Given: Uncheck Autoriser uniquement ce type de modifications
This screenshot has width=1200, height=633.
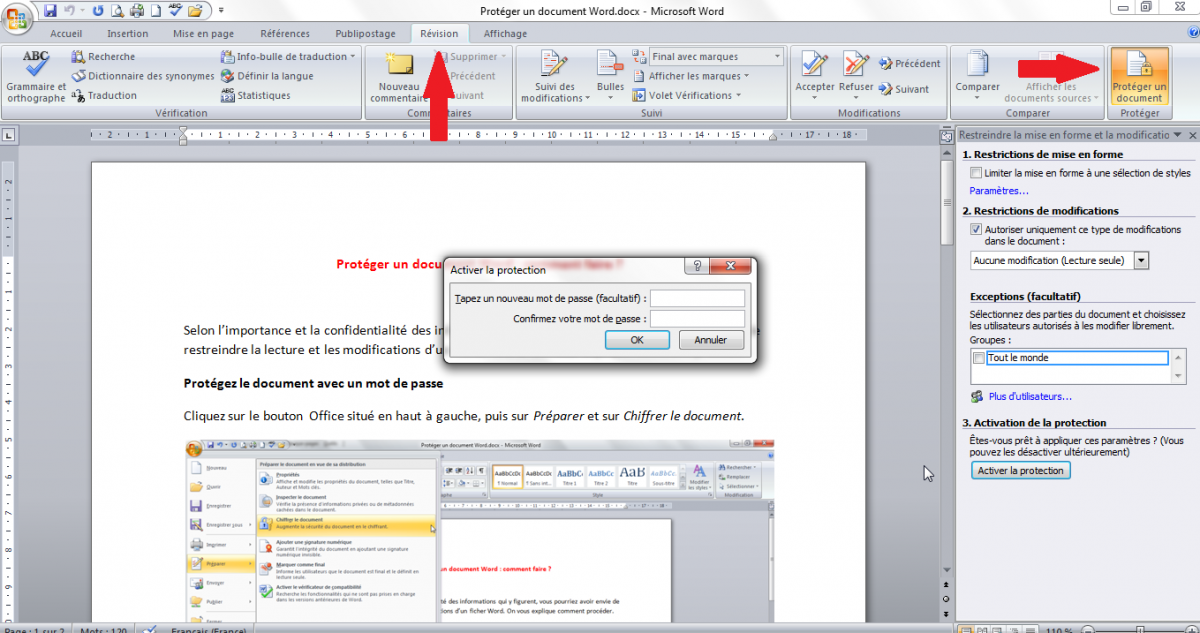Looking at the screenshot, I should point(976,229).
